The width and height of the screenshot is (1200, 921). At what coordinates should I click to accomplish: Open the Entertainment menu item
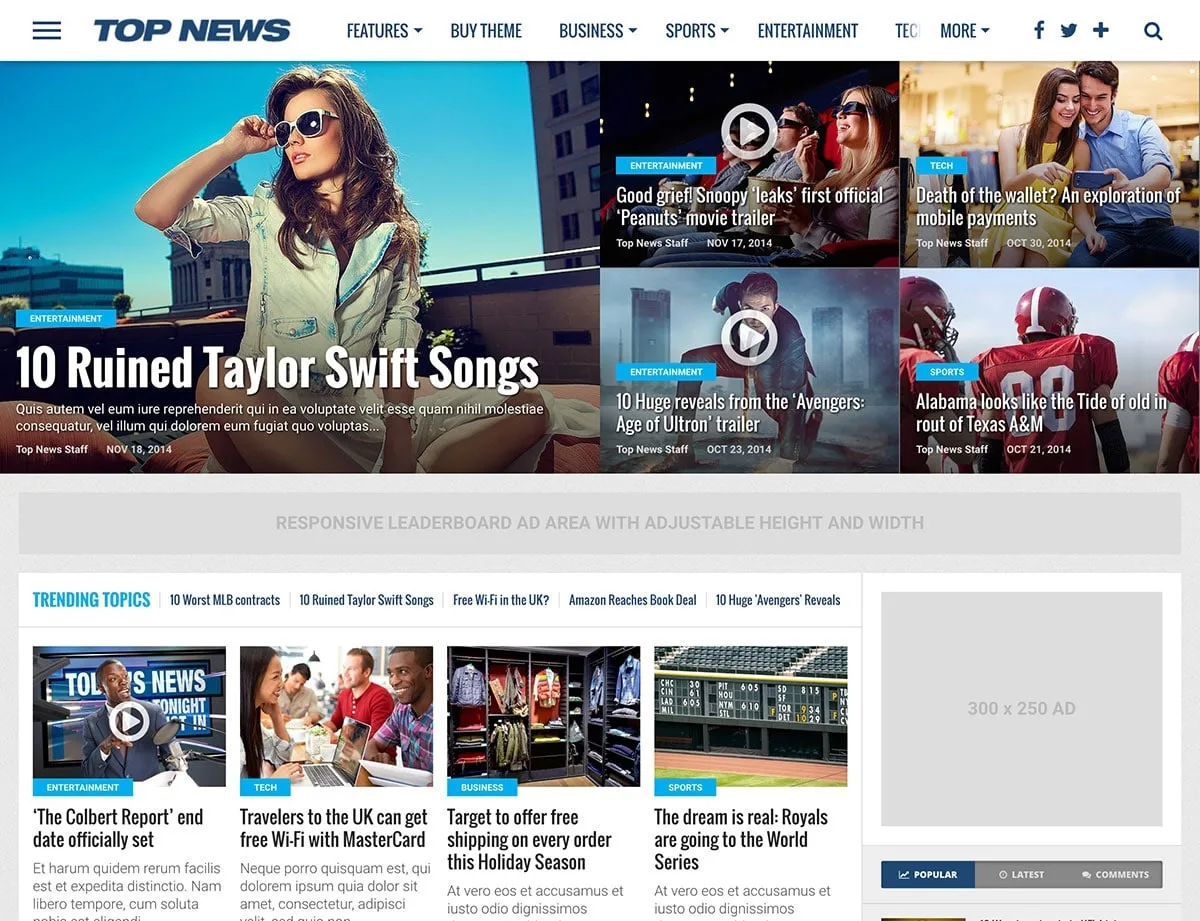pos(808,31)
